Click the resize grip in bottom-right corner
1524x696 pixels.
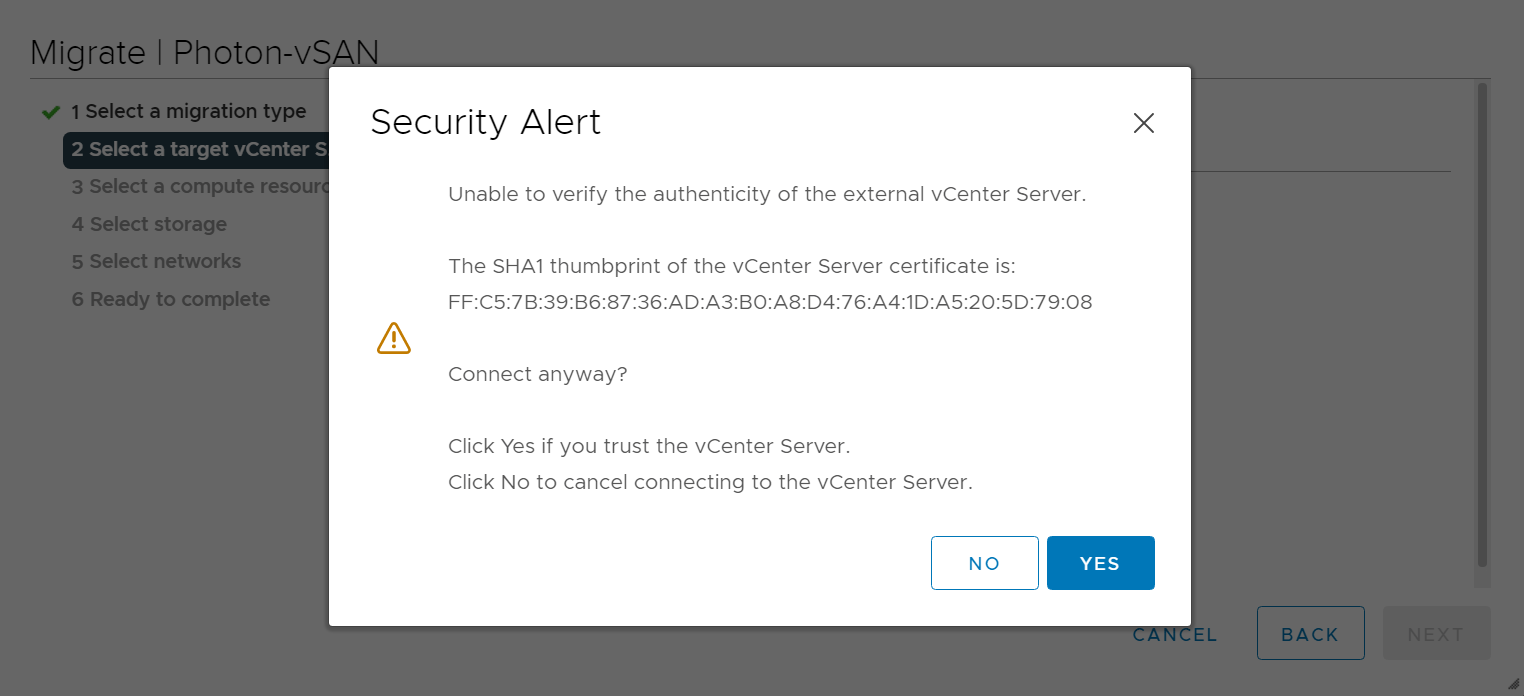coord(1513,685)
